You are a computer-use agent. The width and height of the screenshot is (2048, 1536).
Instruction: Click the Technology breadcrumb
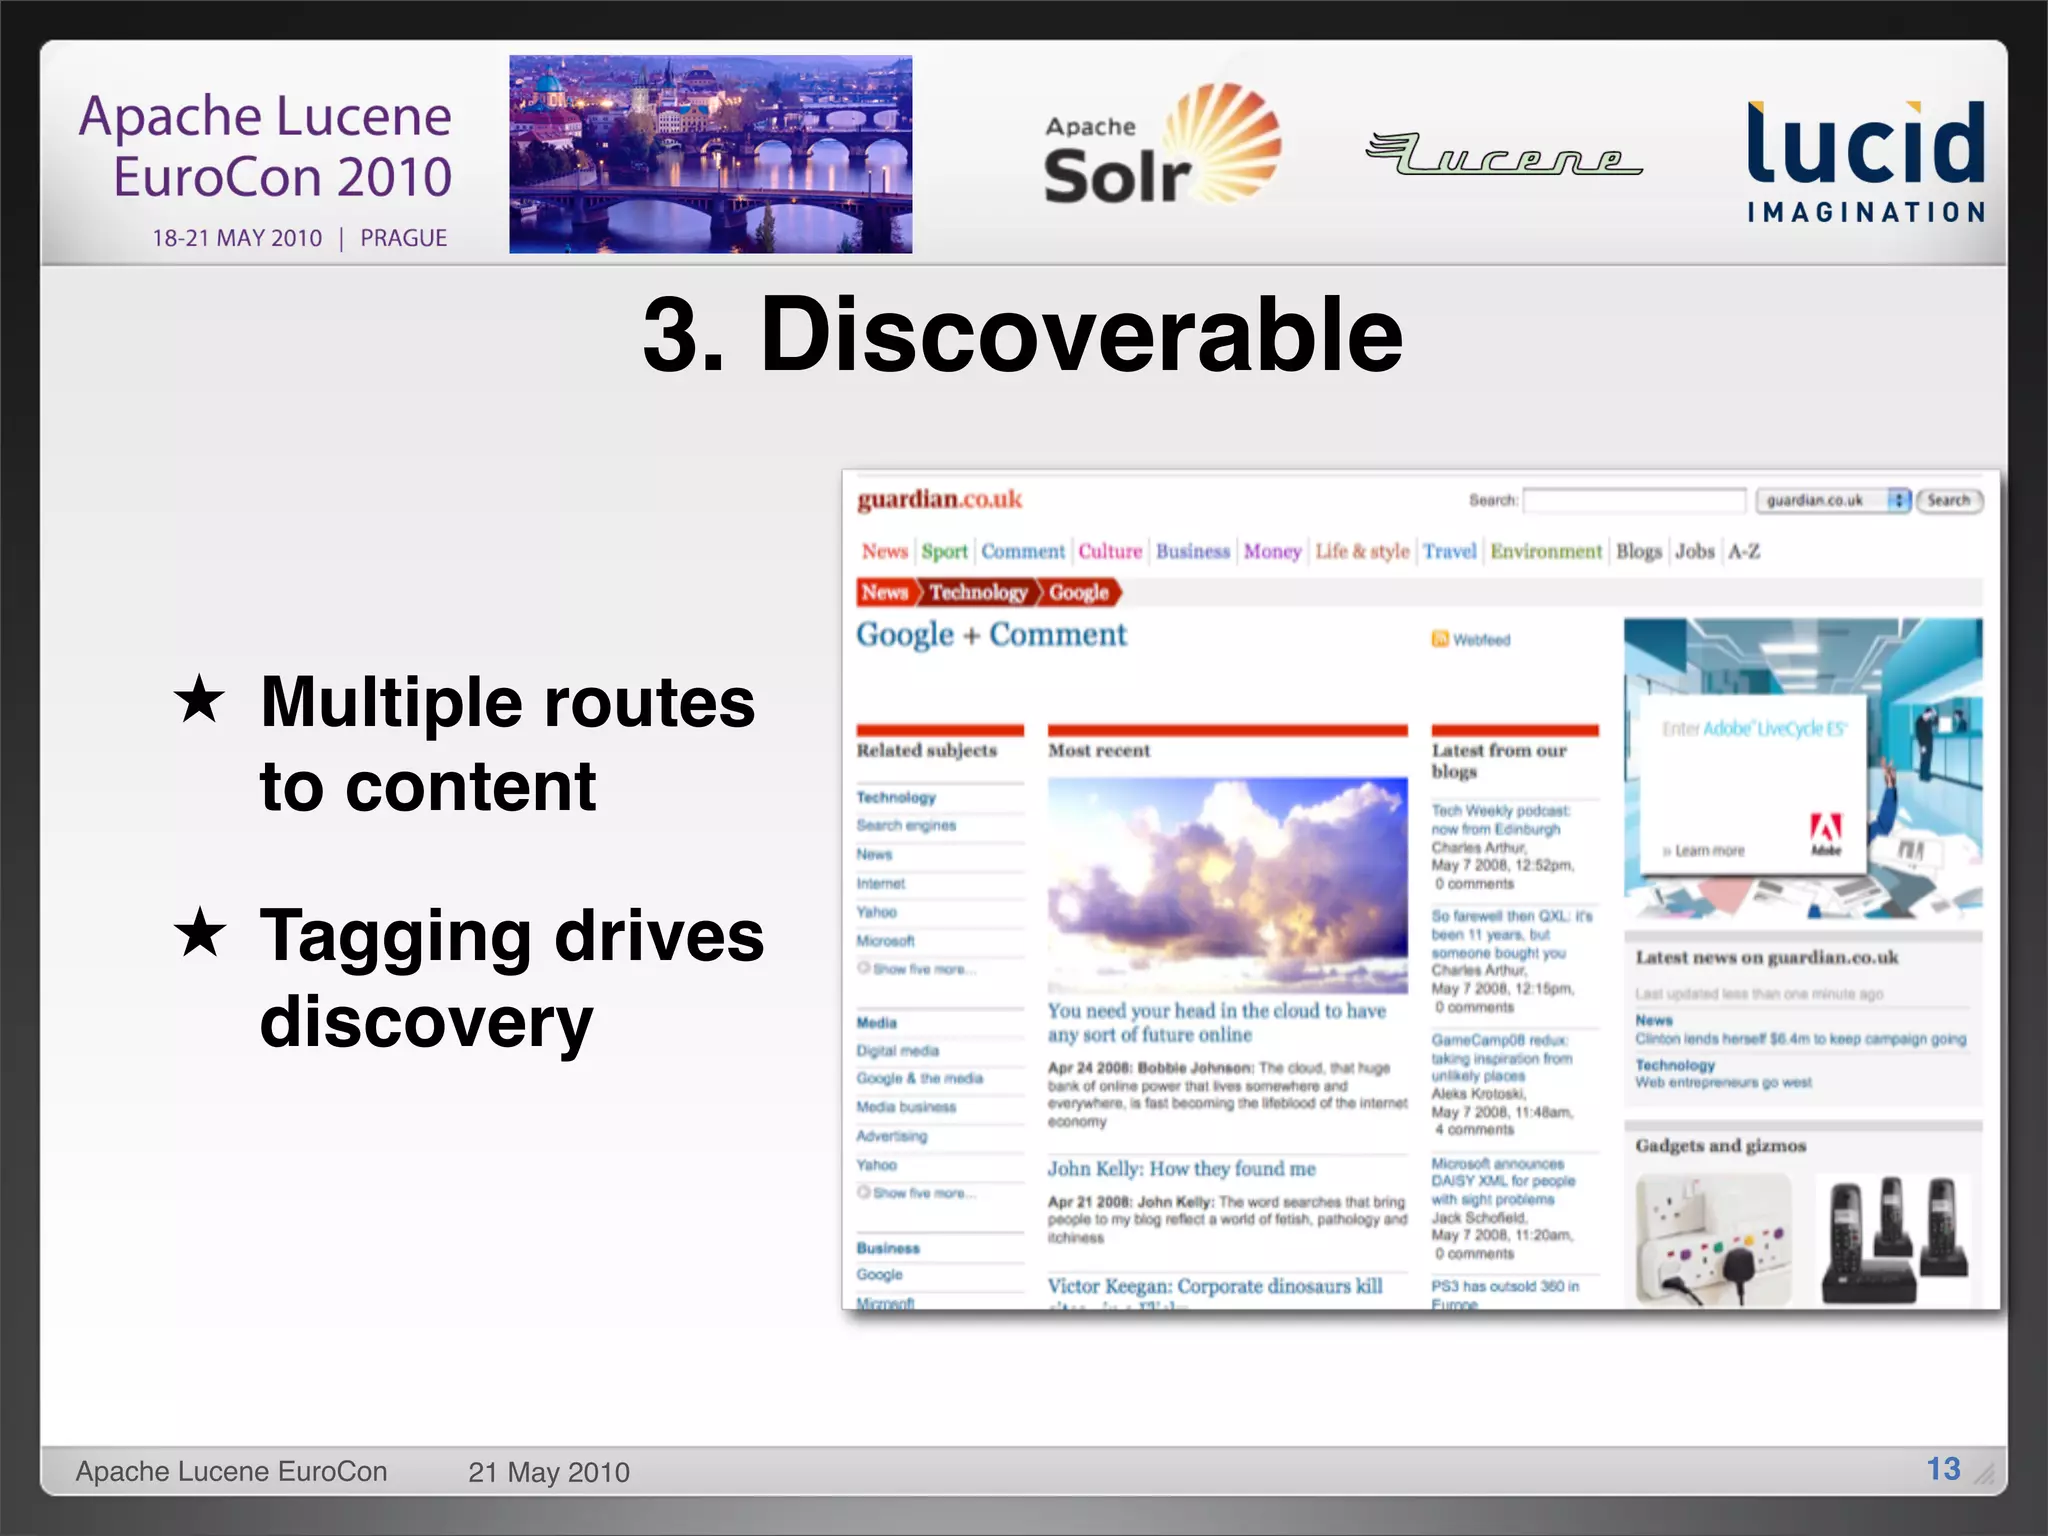coord(978,592)
